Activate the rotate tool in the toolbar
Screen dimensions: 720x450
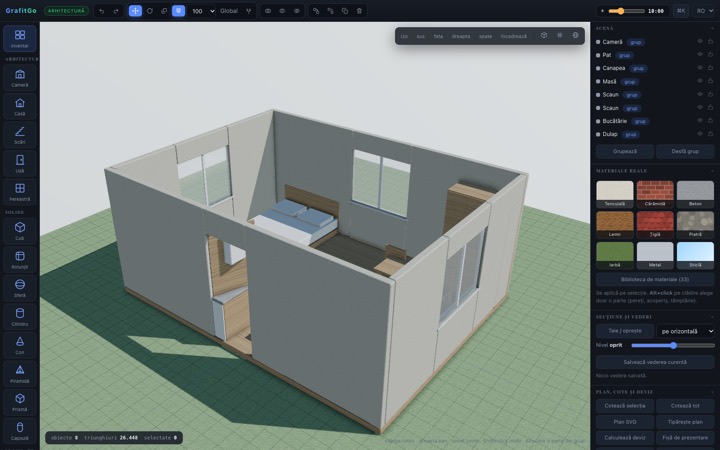[x=150, y=11]
